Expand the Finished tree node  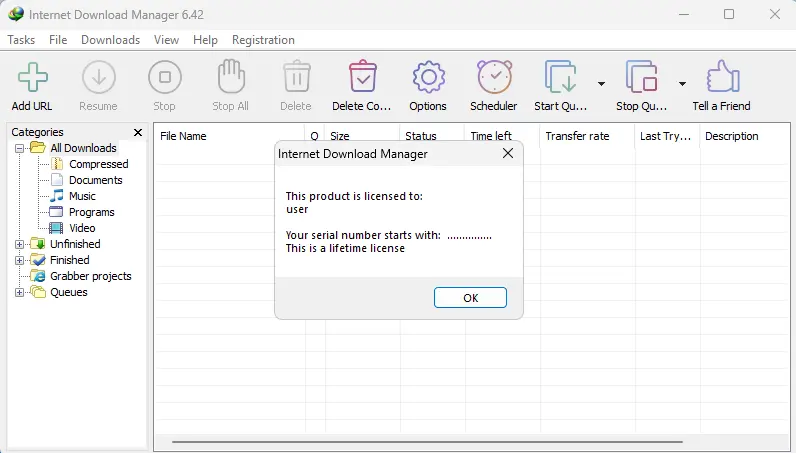coord(19,261)
